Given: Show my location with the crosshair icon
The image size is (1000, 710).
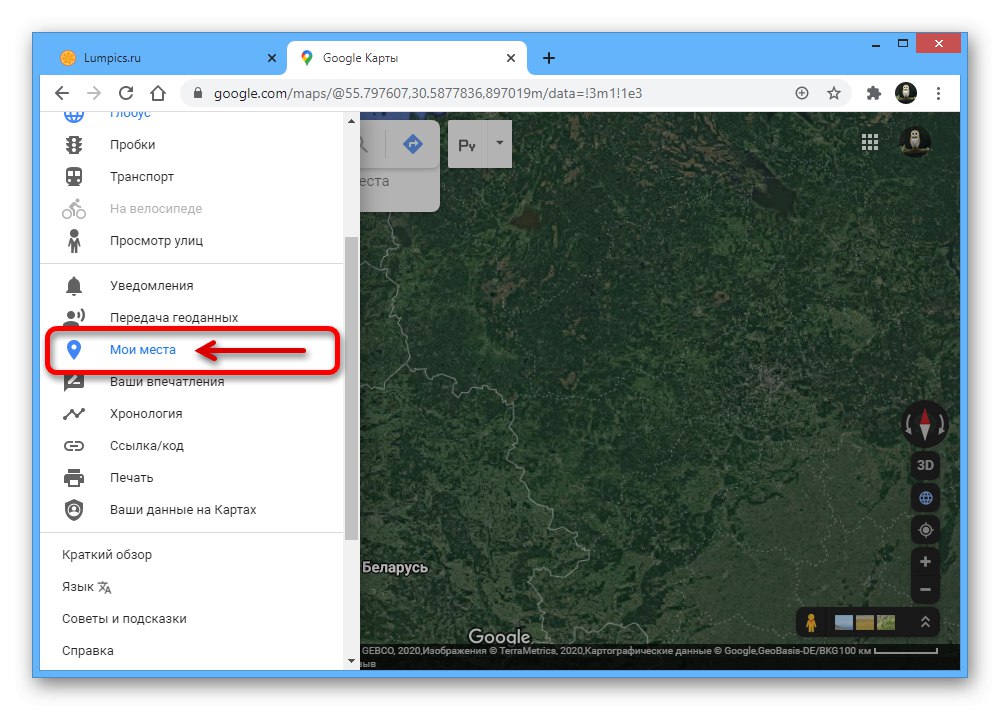Looking at the screenshot, I should (924, 529).
